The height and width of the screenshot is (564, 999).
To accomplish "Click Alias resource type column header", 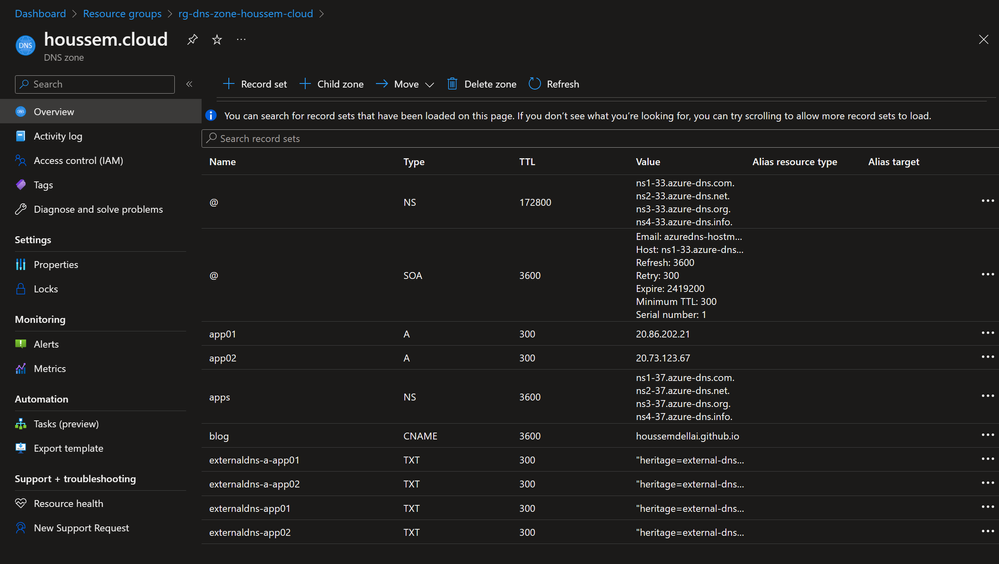I will pyautogui.click(x=794, y=162).
